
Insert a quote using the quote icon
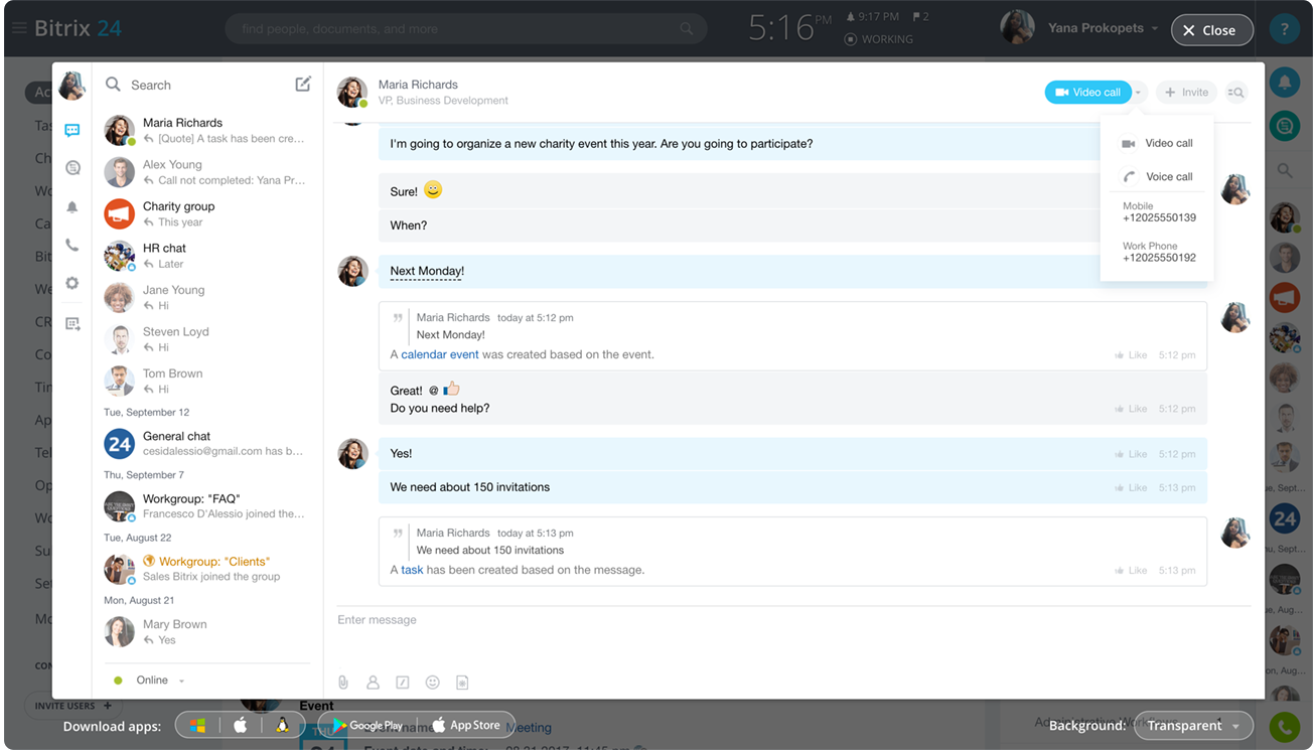tap(402, 682)
